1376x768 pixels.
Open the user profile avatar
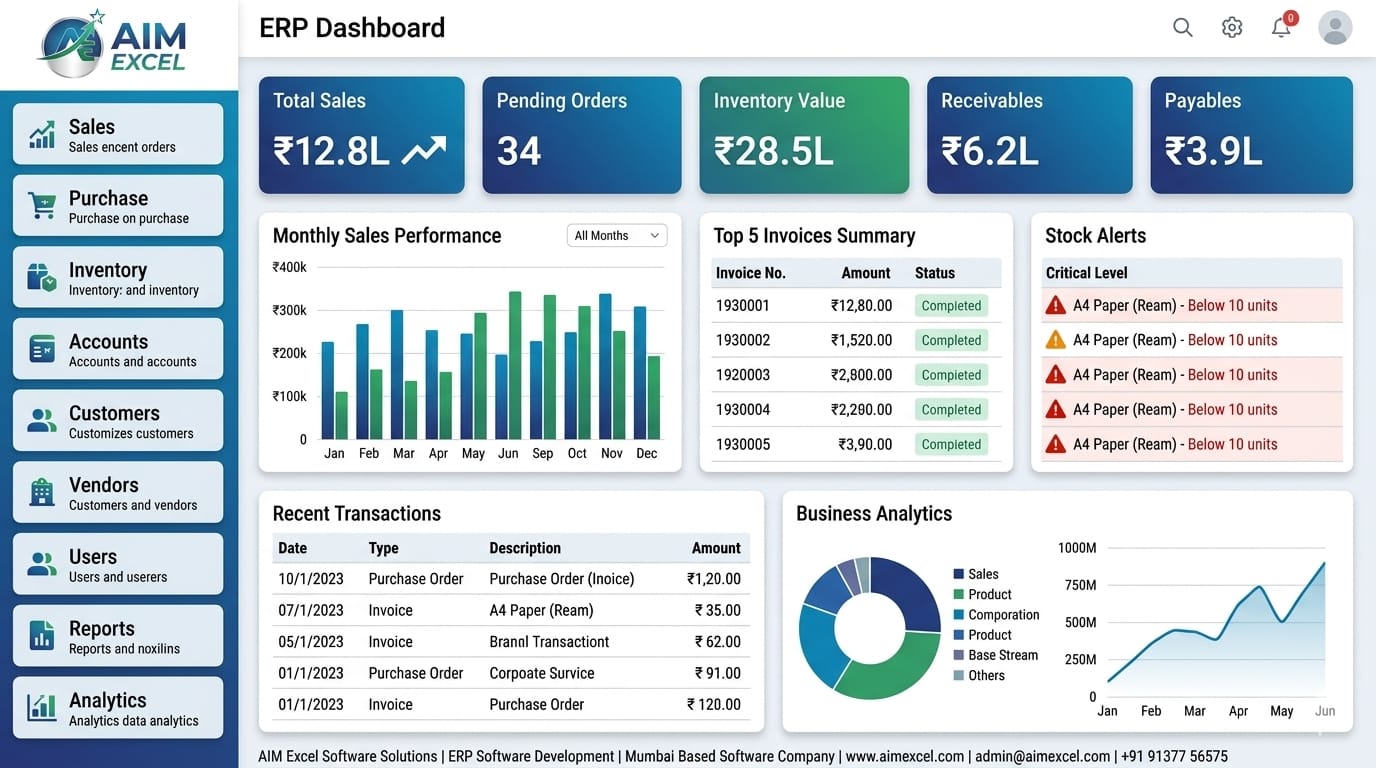[1335, 28]
